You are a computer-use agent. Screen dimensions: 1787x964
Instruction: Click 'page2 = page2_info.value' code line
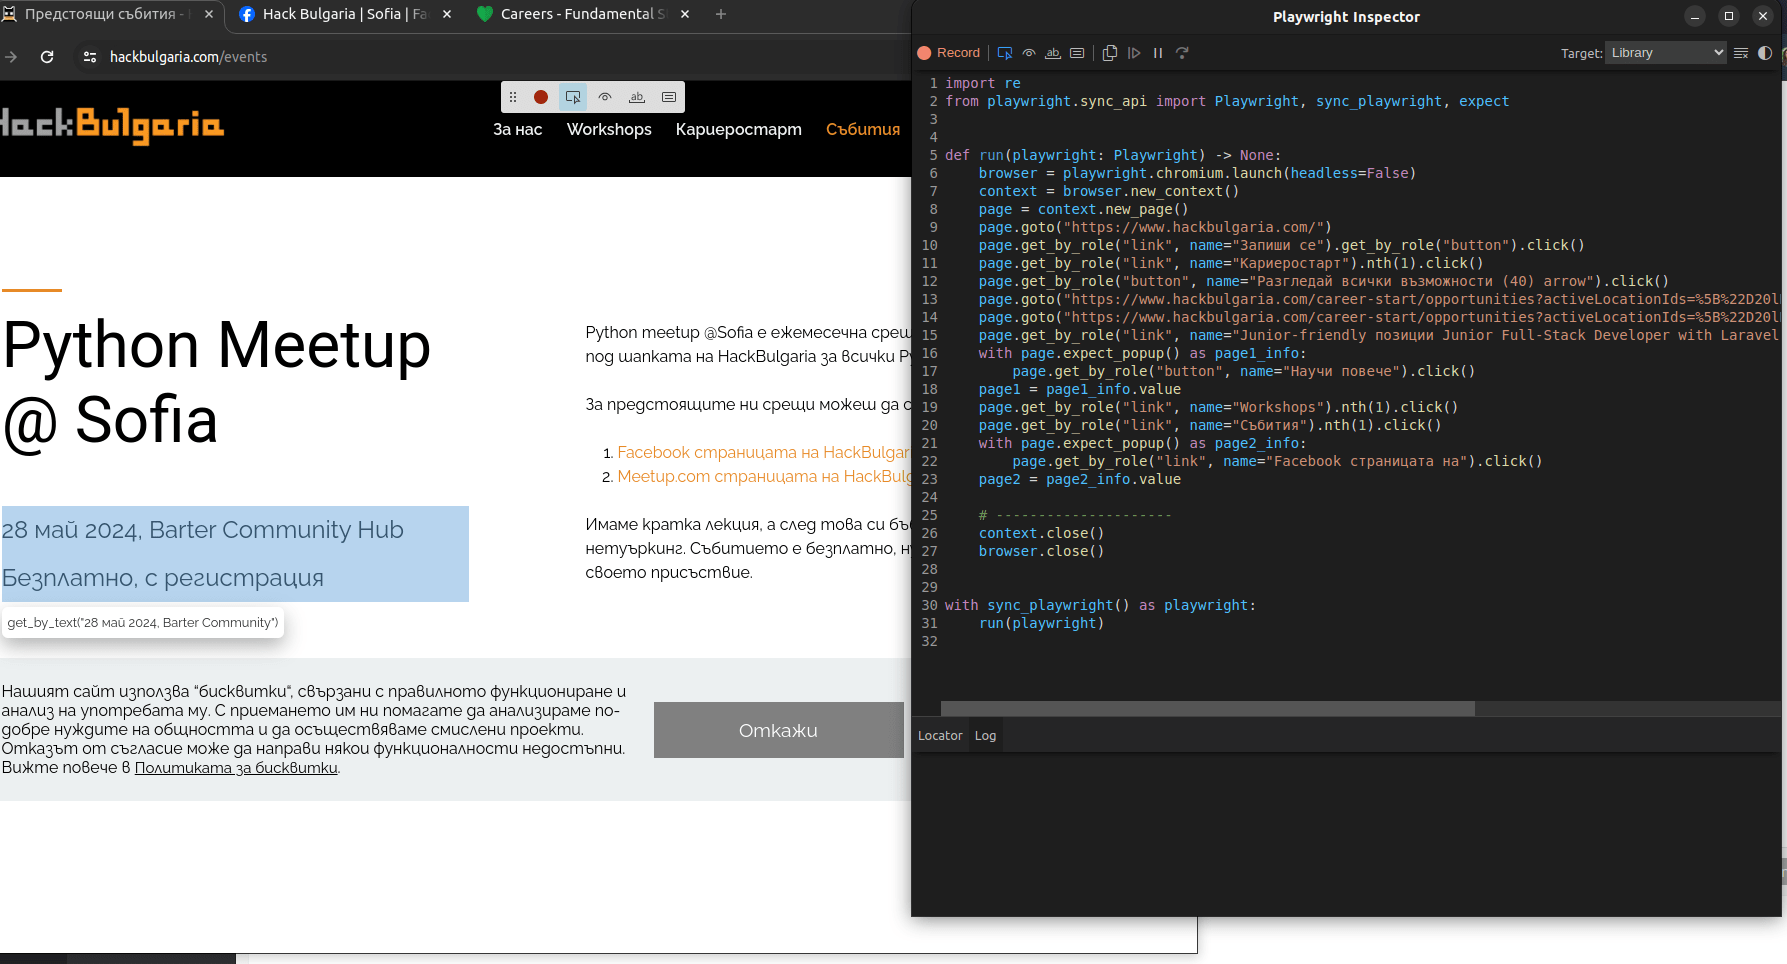tap(1080, 479)
